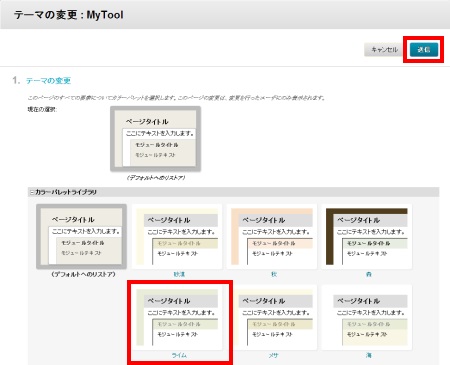Click the 砂漠 palette name link
Image resolution: width=450 pixels, height=365 pixels.
point(179,274)
